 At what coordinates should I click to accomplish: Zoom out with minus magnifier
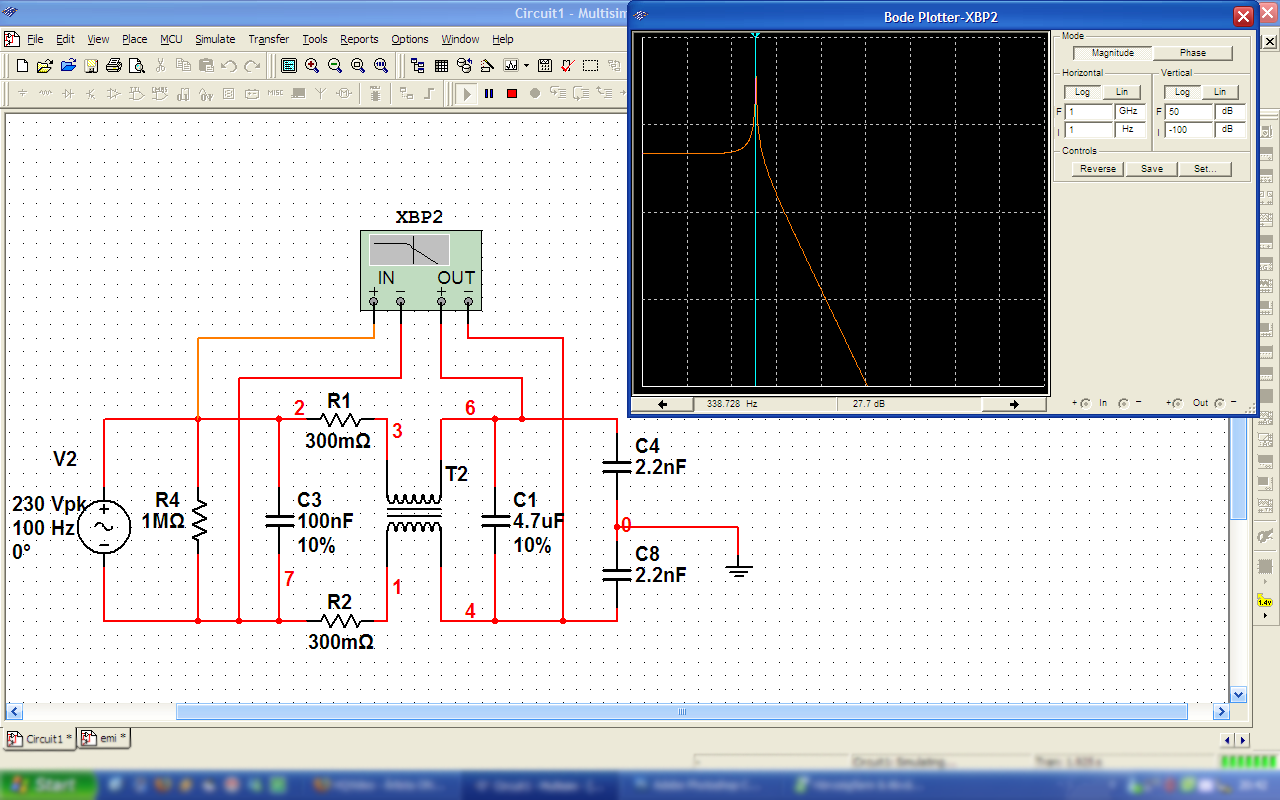[x=335, y=66]
